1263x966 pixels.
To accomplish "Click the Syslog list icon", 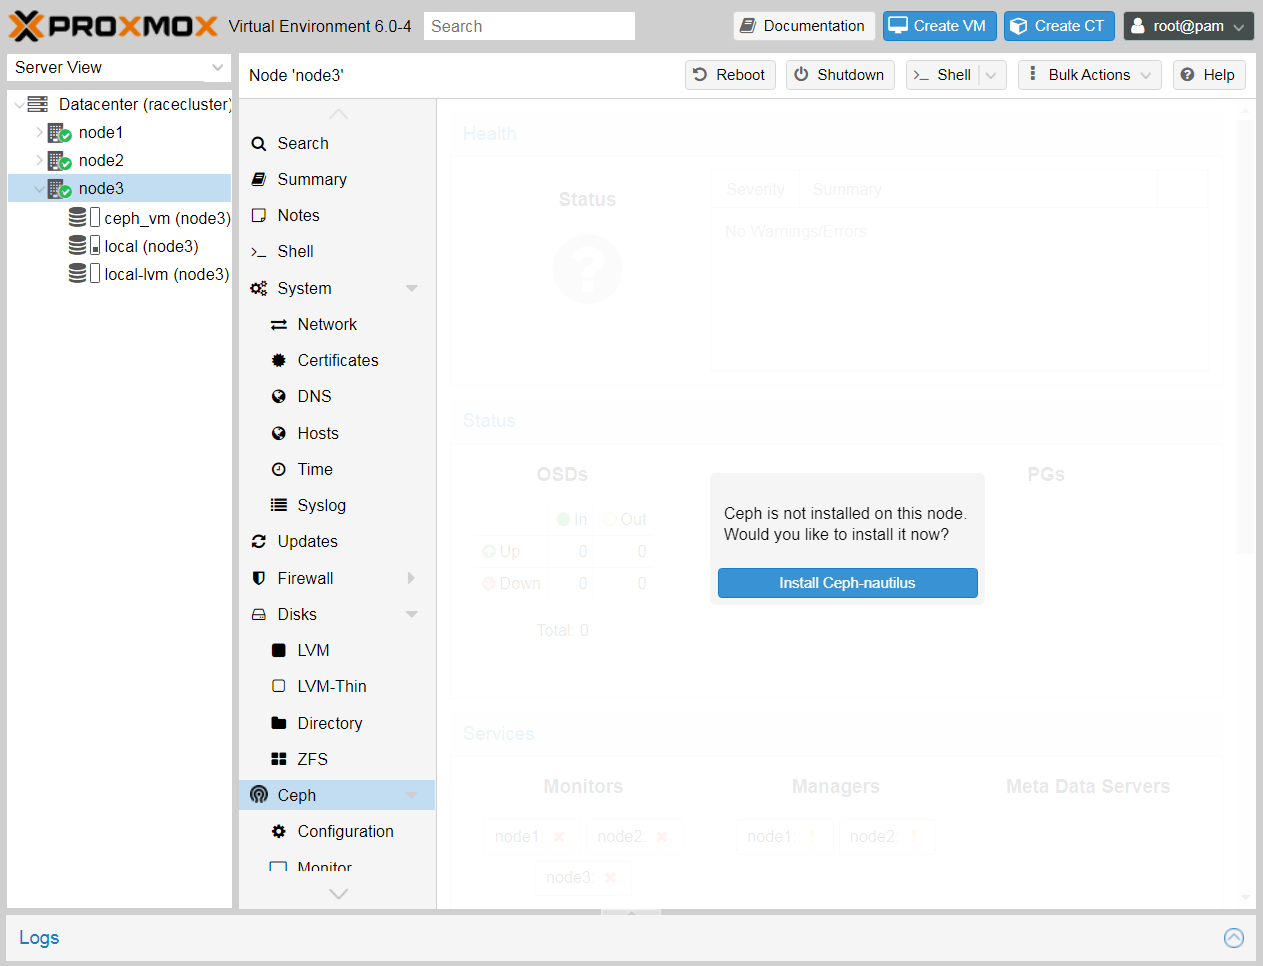I will point(279,505).
